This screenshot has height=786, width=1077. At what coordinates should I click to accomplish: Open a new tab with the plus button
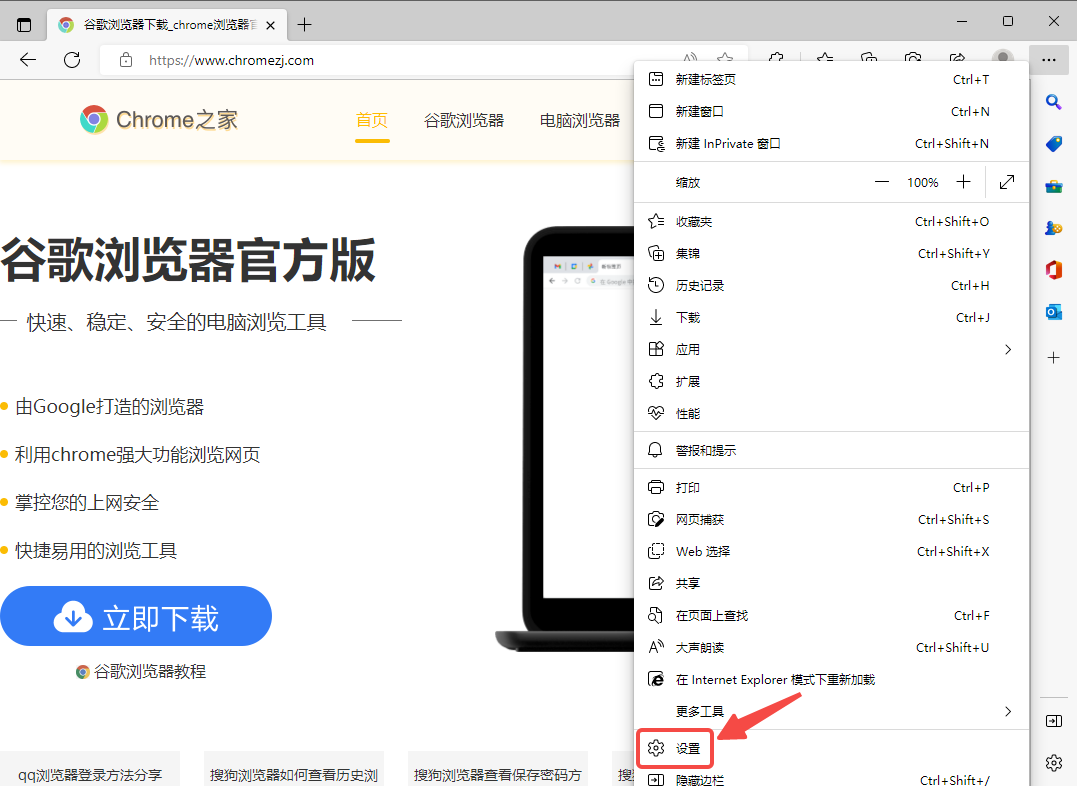304,25
